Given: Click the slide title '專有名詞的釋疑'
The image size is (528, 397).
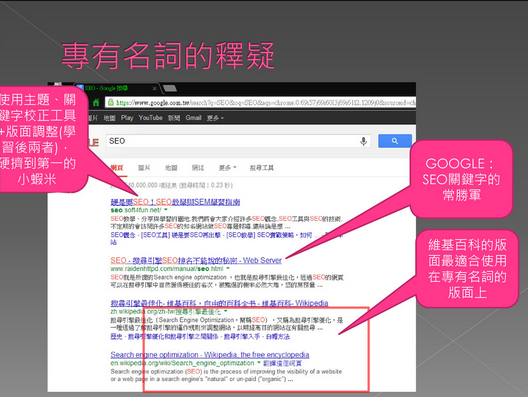Looking at the screenshot, I should [x=168, y=56].
